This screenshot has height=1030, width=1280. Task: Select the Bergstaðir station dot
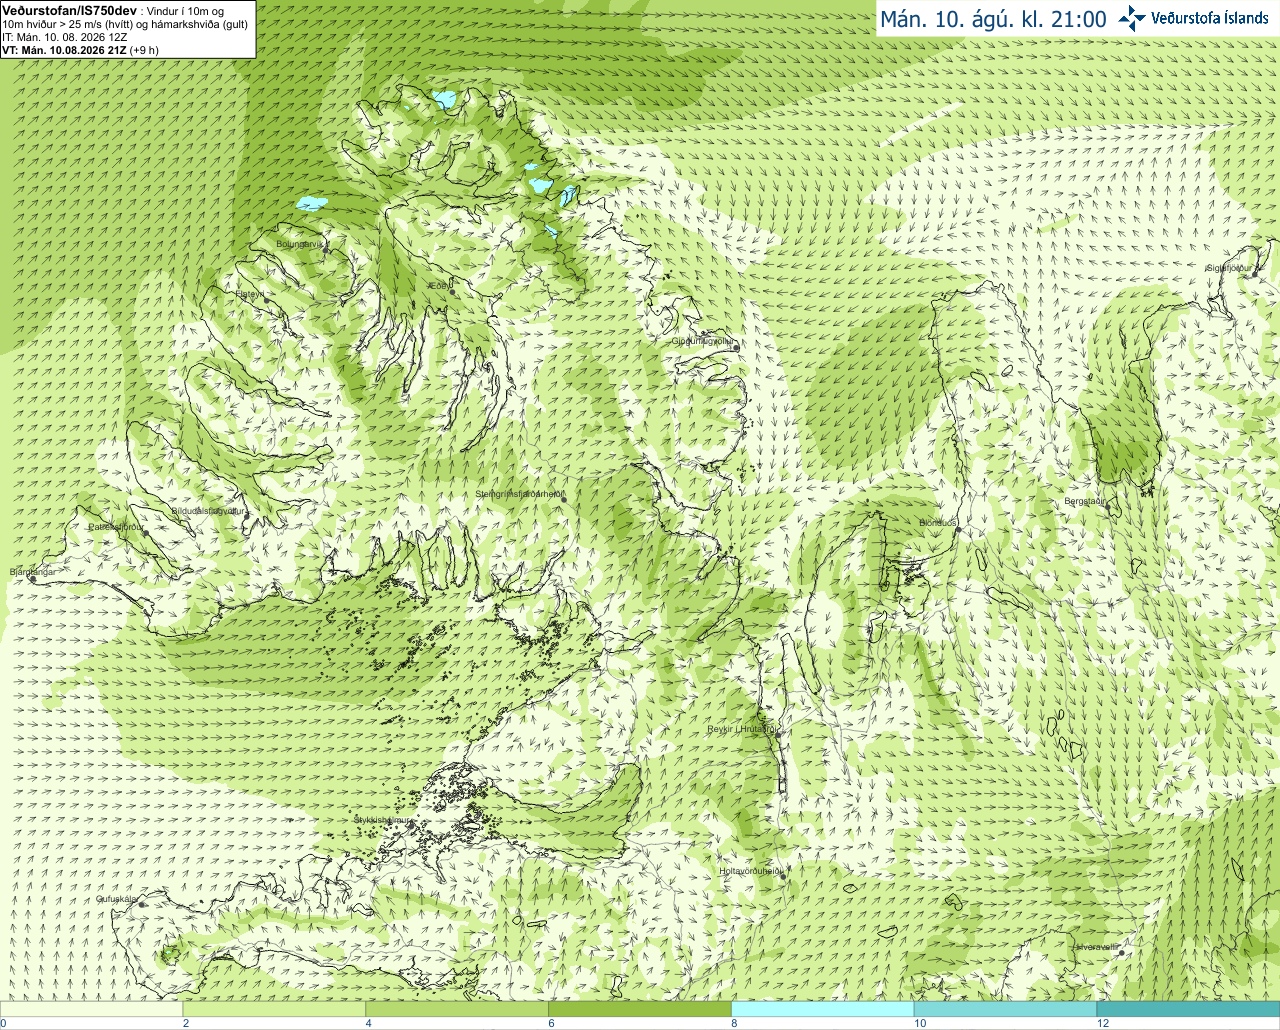[x=1107, y=508]
